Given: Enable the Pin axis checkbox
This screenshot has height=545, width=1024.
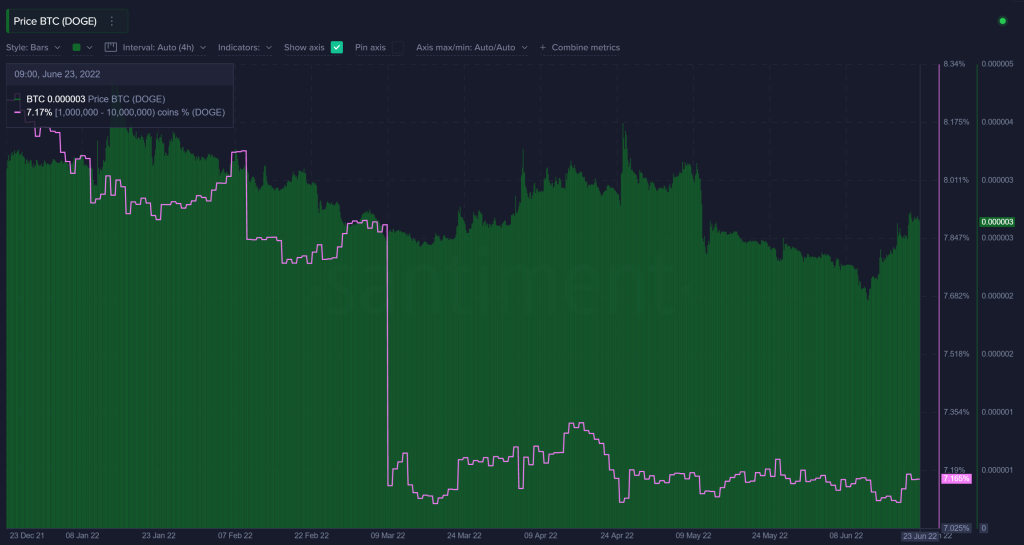Looking at the screenshot, I should tap(398, 47).
